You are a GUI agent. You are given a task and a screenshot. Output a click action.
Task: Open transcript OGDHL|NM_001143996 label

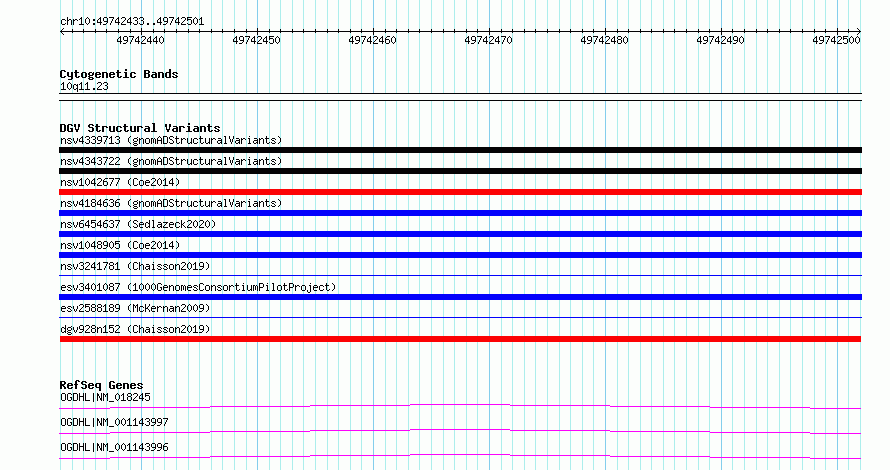tap(114, 447)
